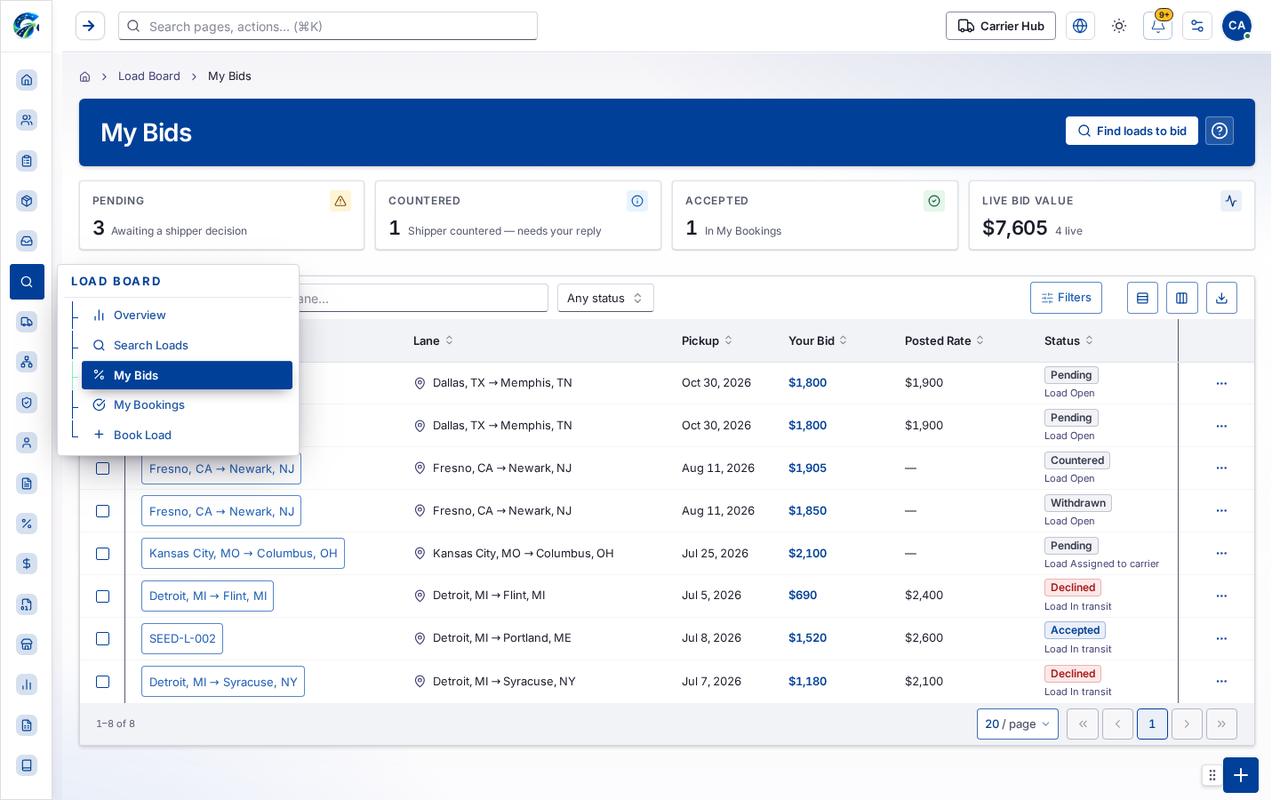Click the dollar sign sidebar icon
The width and height of the screenshot is (1280, 800).
point(27,564)
